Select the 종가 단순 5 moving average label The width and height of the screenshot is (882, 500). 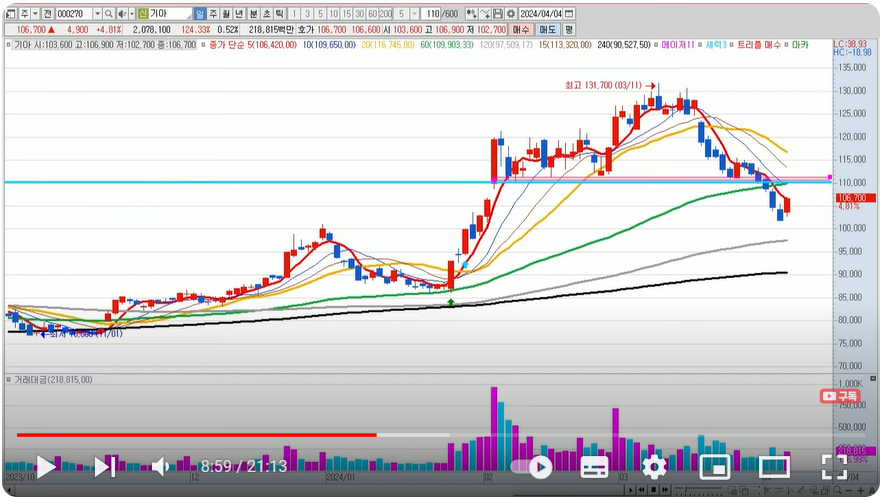coord(253,44)
